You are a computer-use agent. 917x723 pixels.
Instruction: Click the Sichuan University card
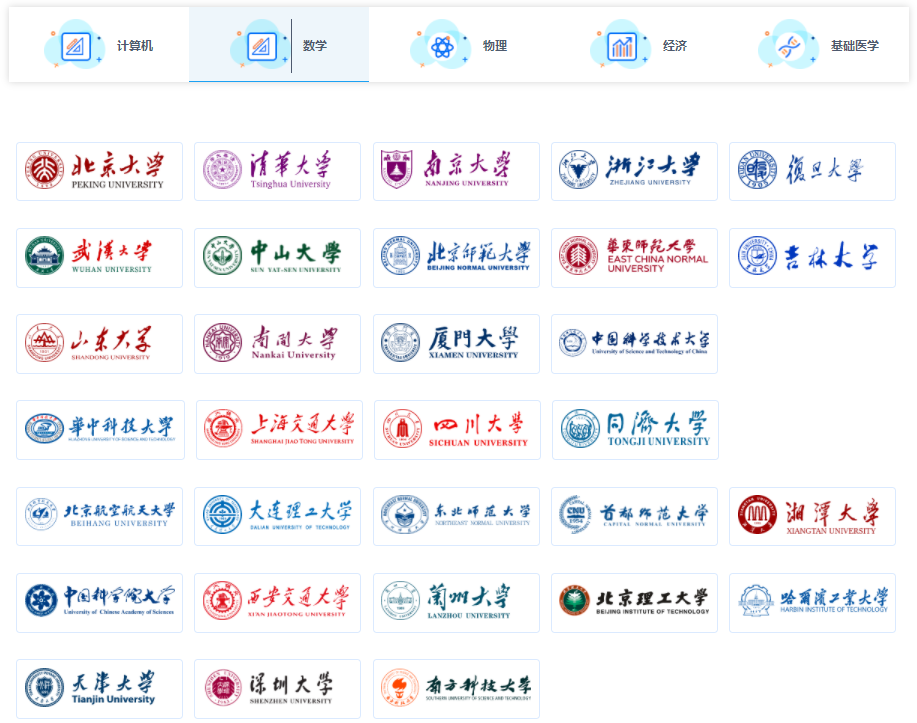click(457, 430)
